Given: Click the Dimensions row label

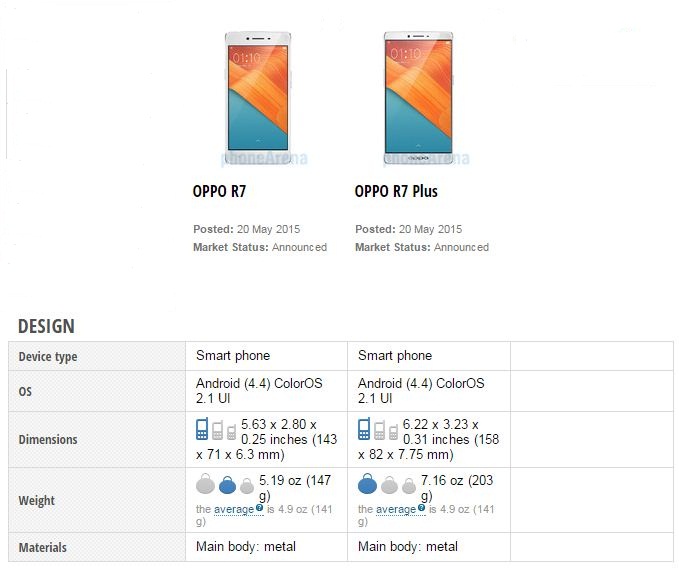Looking at the screenshot, I should [x=48, y=439].
